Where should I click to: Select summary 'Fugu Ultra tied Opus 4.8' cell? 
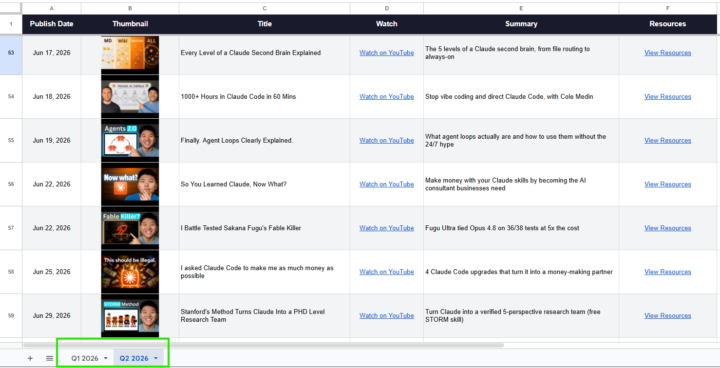(521, 228)
